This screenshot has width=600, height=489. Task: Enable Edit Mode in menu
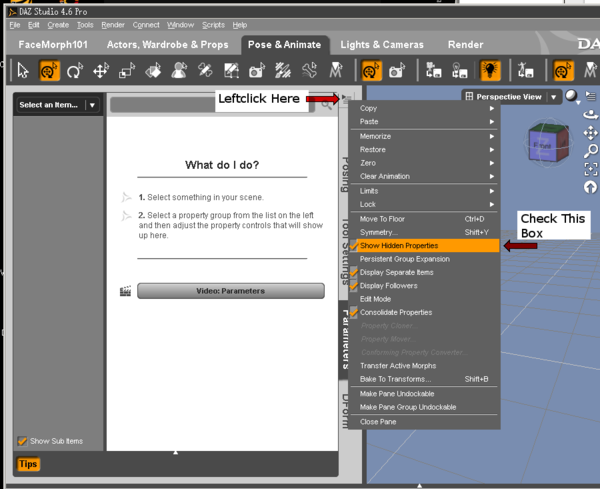click(x=424, y=299)
